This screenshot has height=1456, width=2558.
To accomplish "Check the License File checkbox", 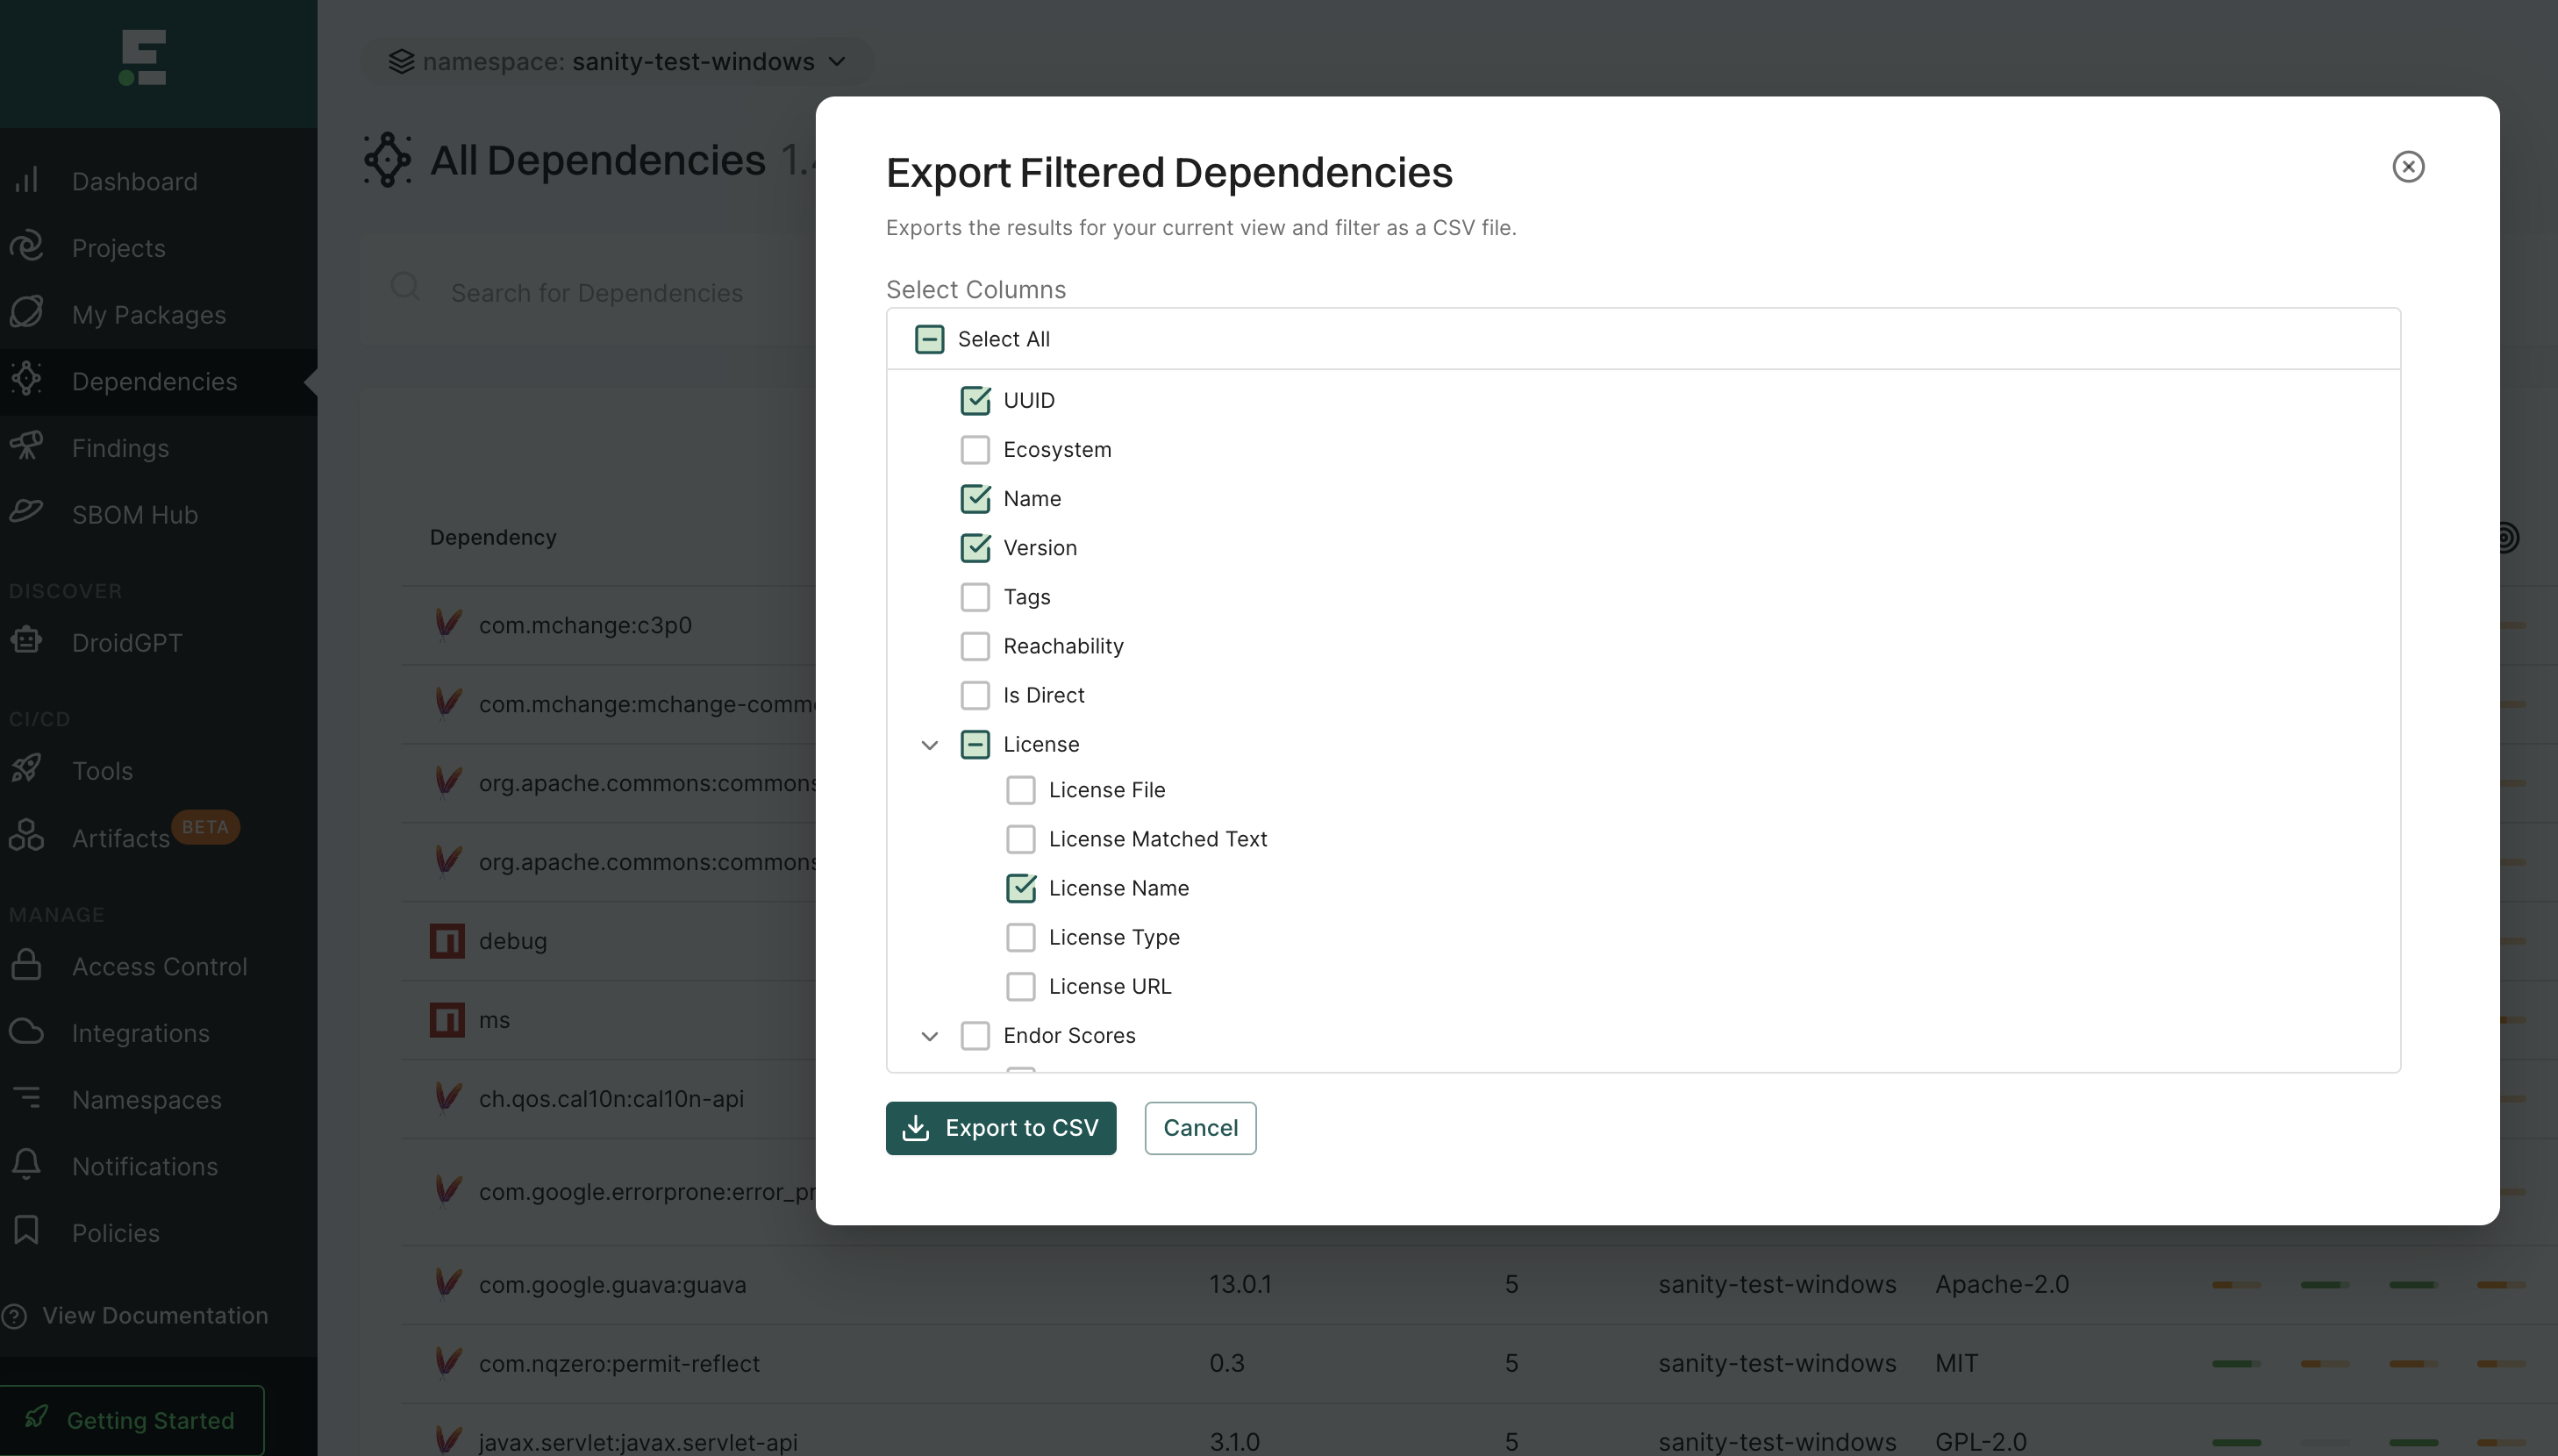I will pyautogui.click(x=1021, y=789).
